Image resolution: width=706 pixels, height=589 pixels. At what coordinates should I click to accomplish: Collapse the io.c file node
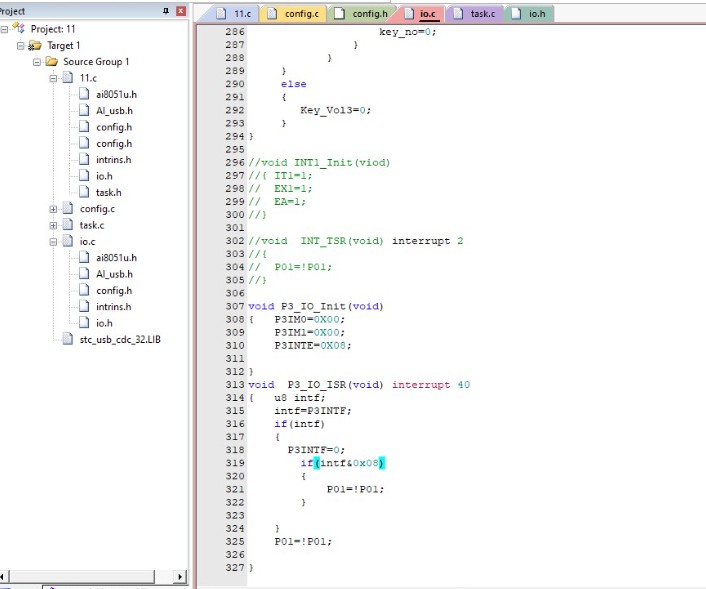point(53,242)
